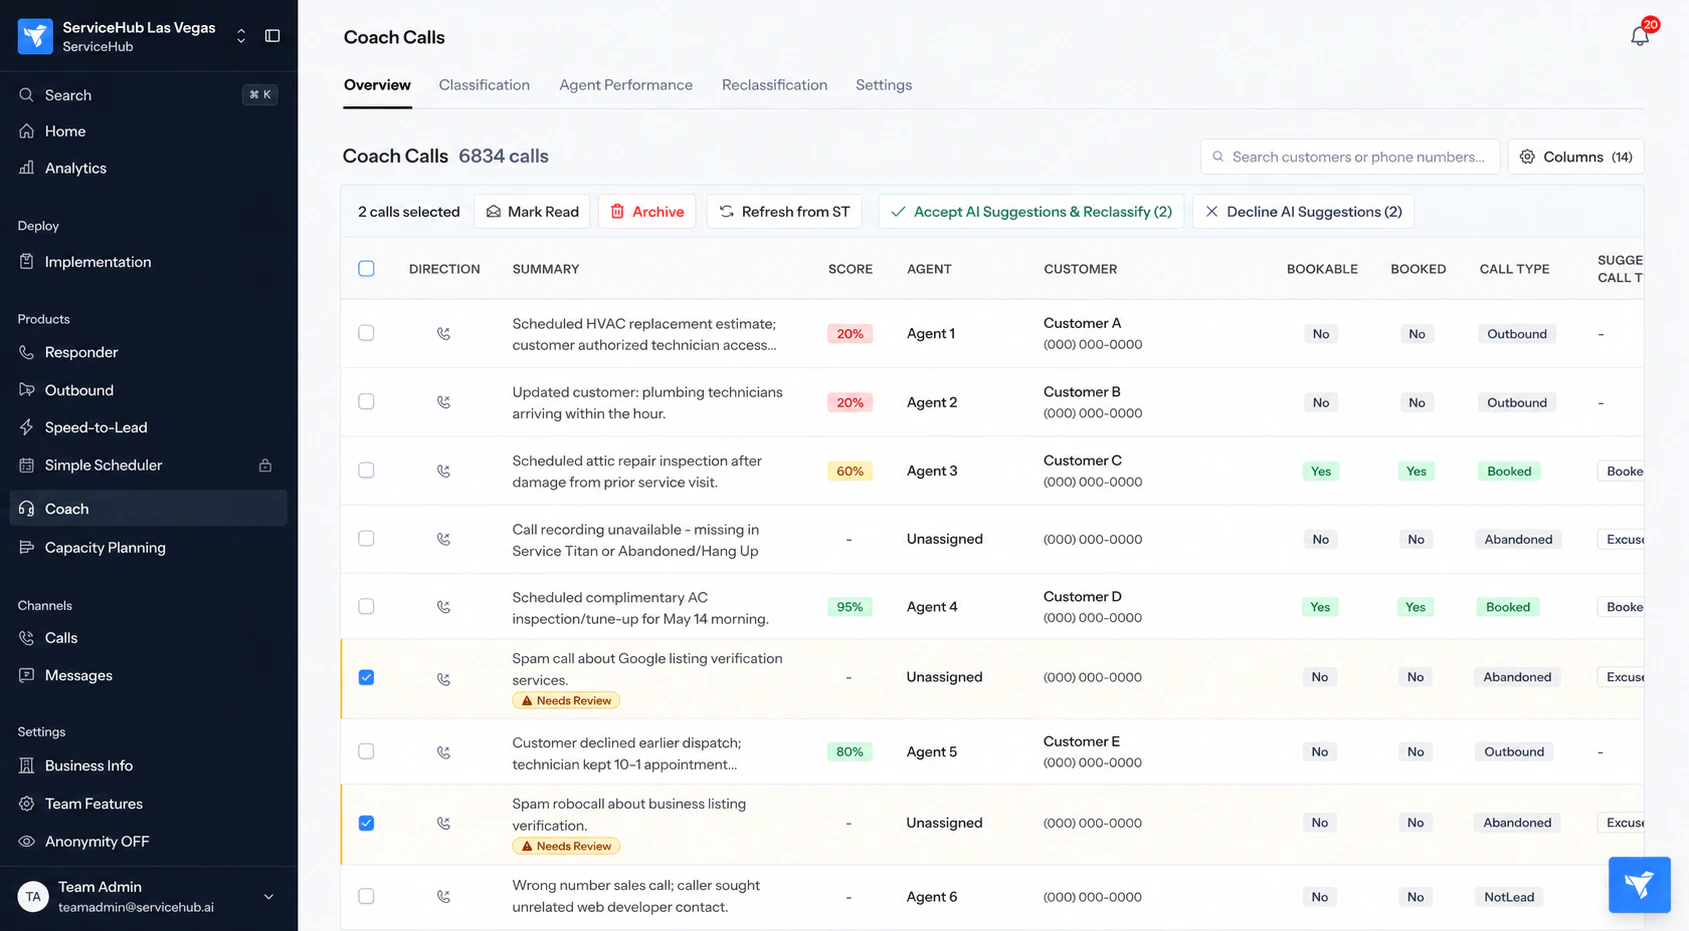
Task: Click the envelope icon on Mark Read
Action: [x=493, y=211]
